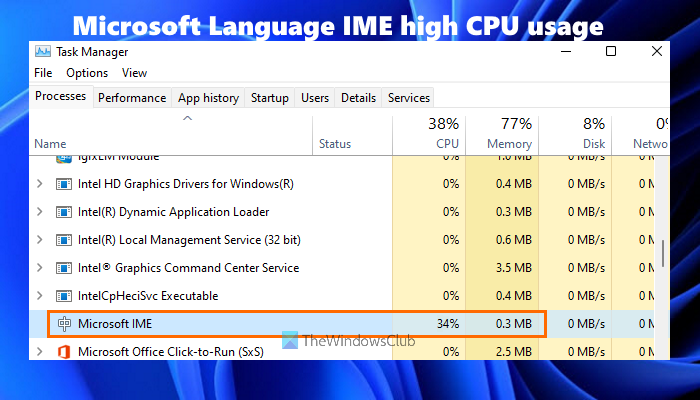
Task: Click the Intel Dynamic Application Loader icon
Action: coord(64,212)
